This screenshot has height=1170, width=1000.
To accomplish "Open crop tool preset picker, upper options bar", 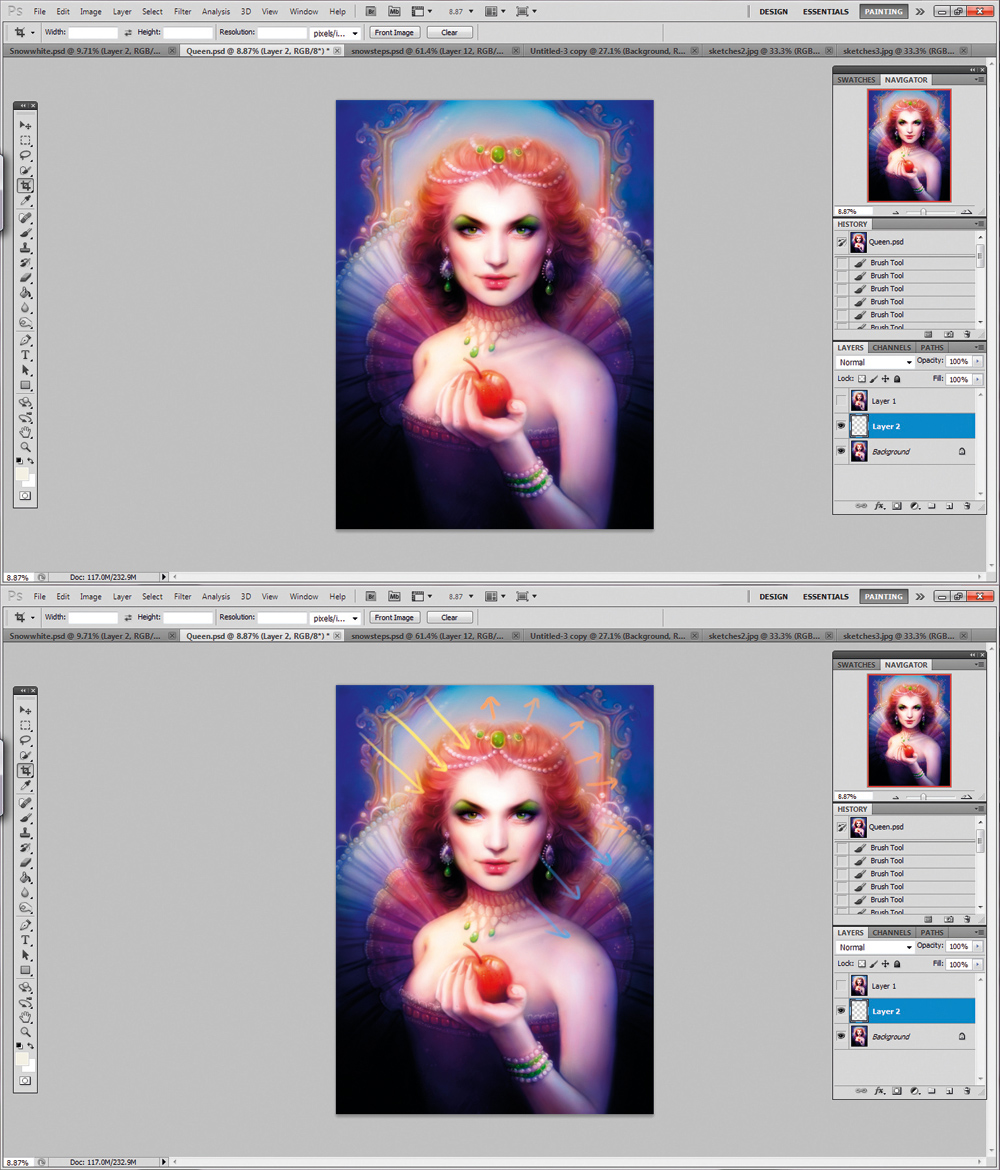I will [25, 32].
